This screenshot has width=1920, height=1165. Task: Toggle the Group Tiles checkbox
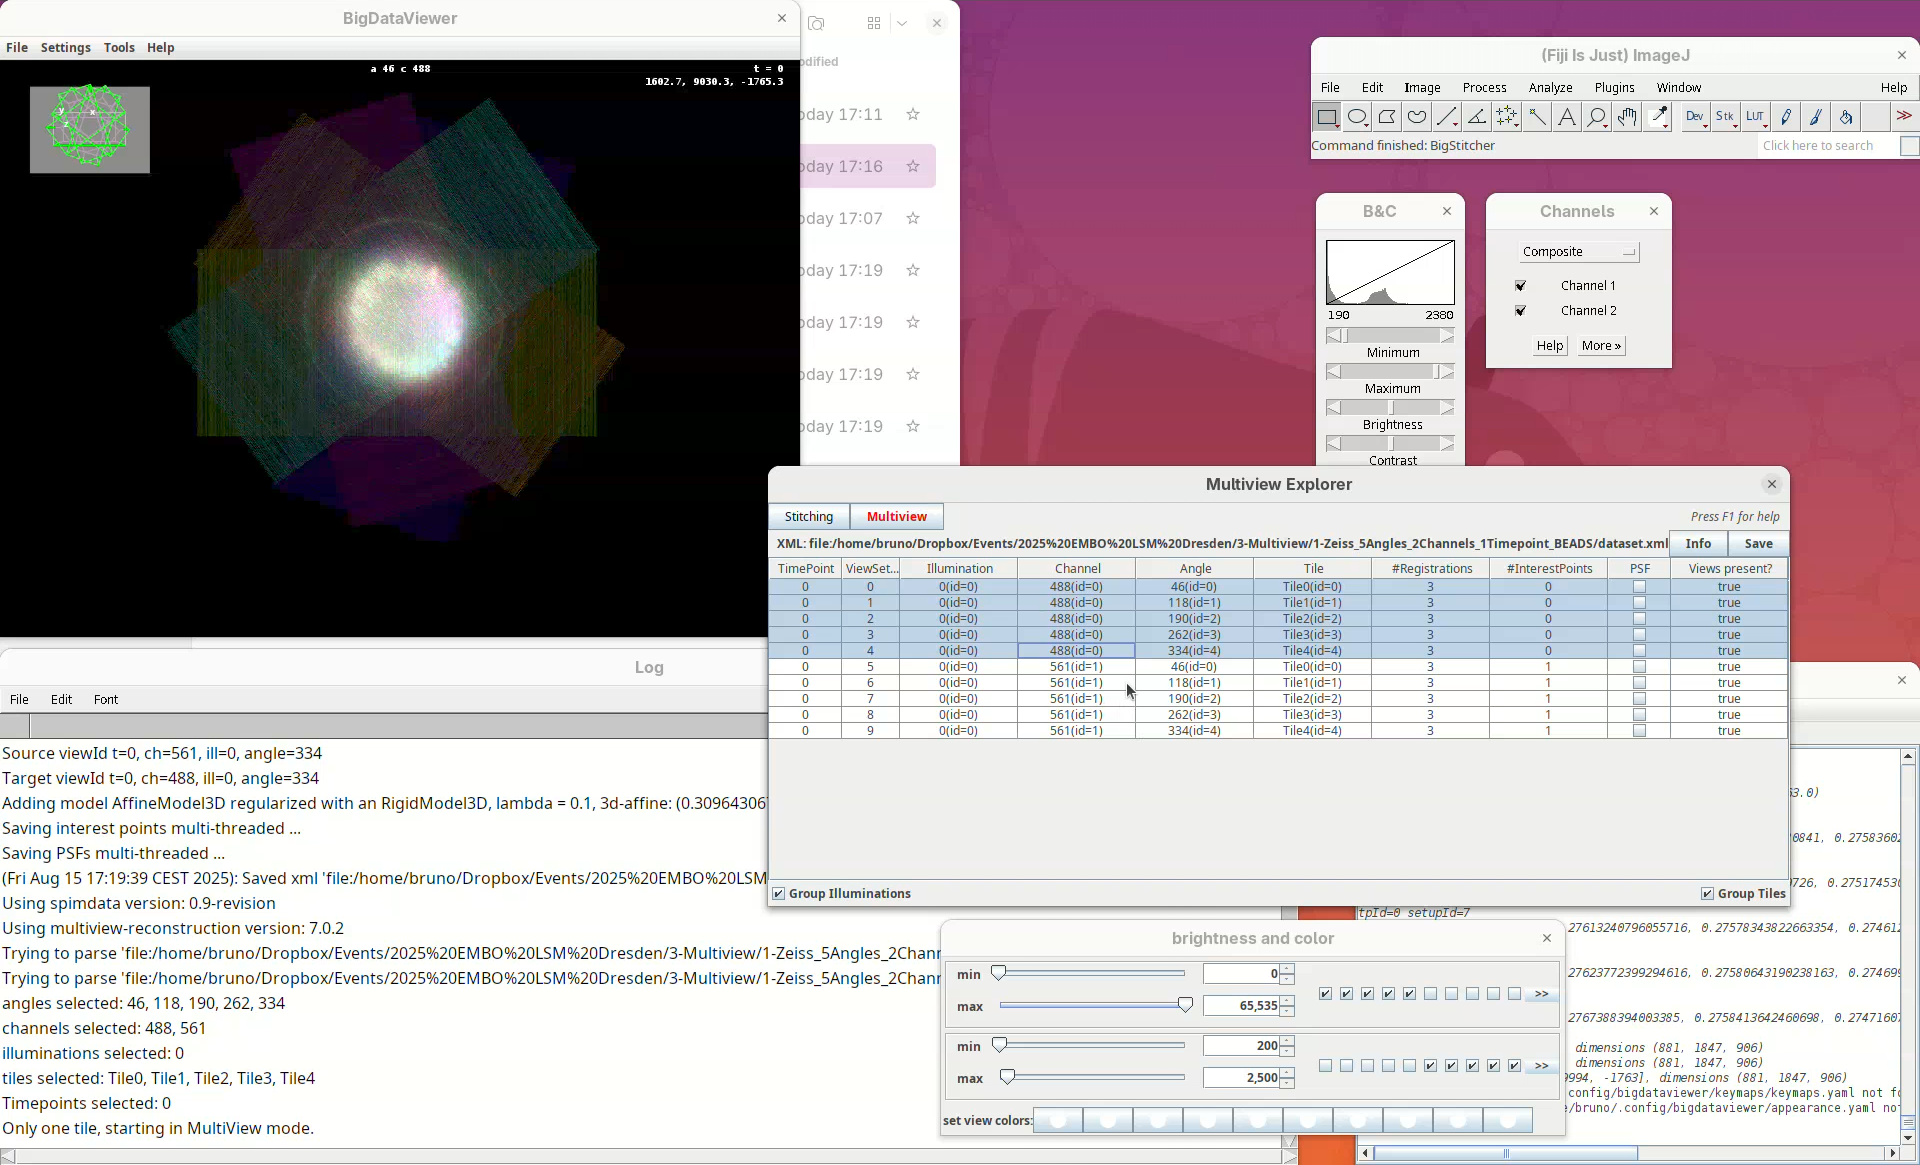(1707, 894)
